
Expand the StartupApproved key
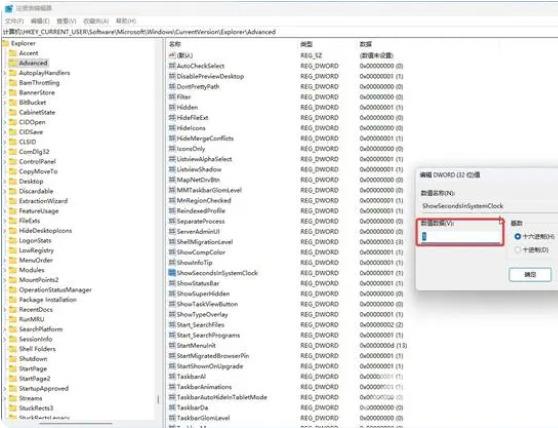point(5,388)
